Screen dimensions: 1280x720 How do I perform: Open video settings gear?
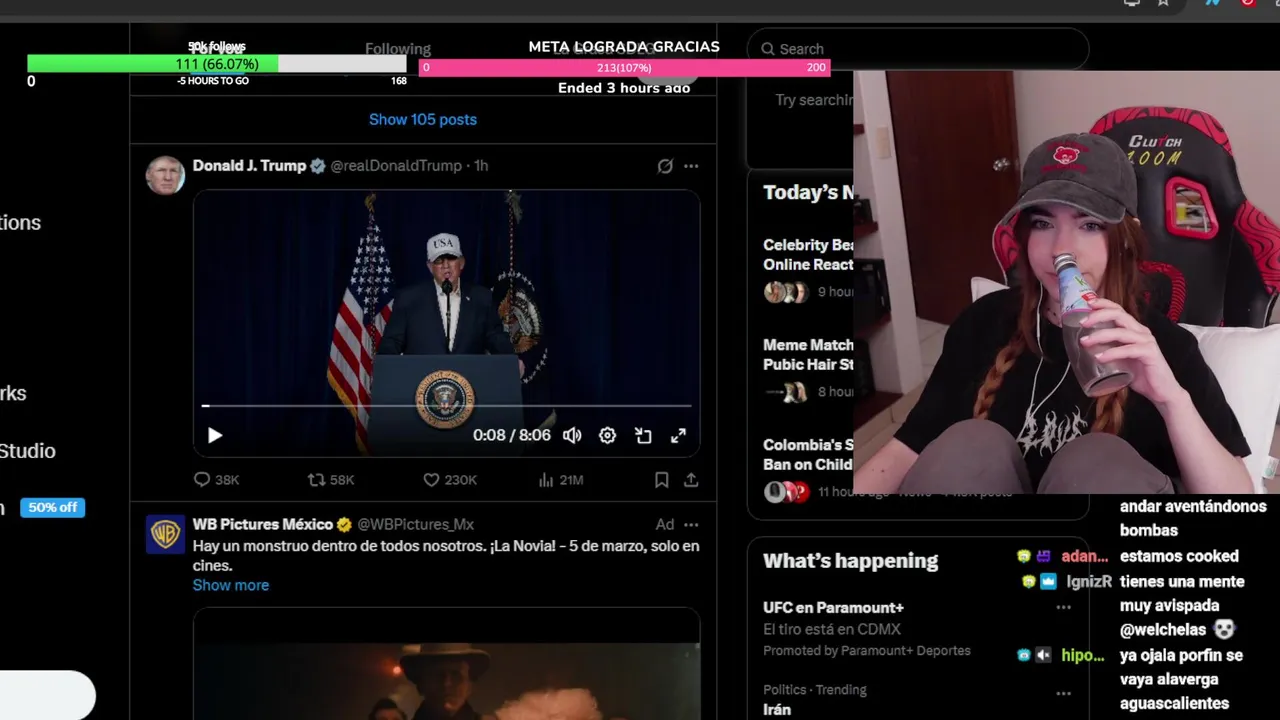click(x=607, y=435)
